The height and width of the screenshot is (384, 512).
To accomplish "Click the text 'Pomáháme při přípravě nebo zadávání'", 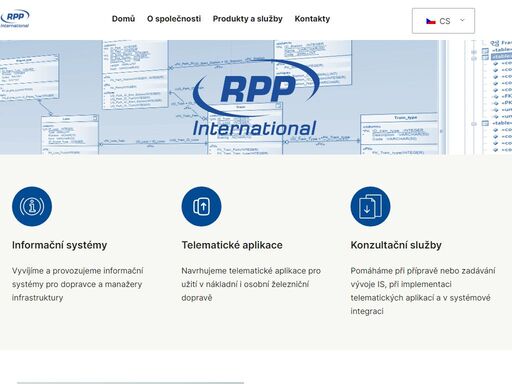I will point(423,271).
